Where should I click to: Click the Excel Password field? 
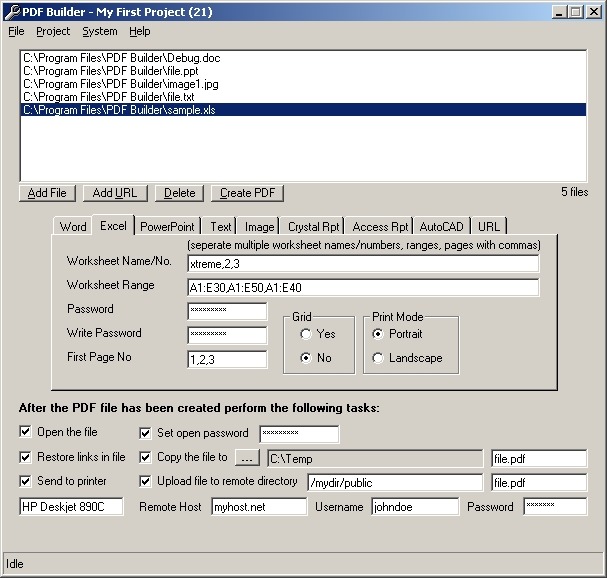click(x=227, y=311)
